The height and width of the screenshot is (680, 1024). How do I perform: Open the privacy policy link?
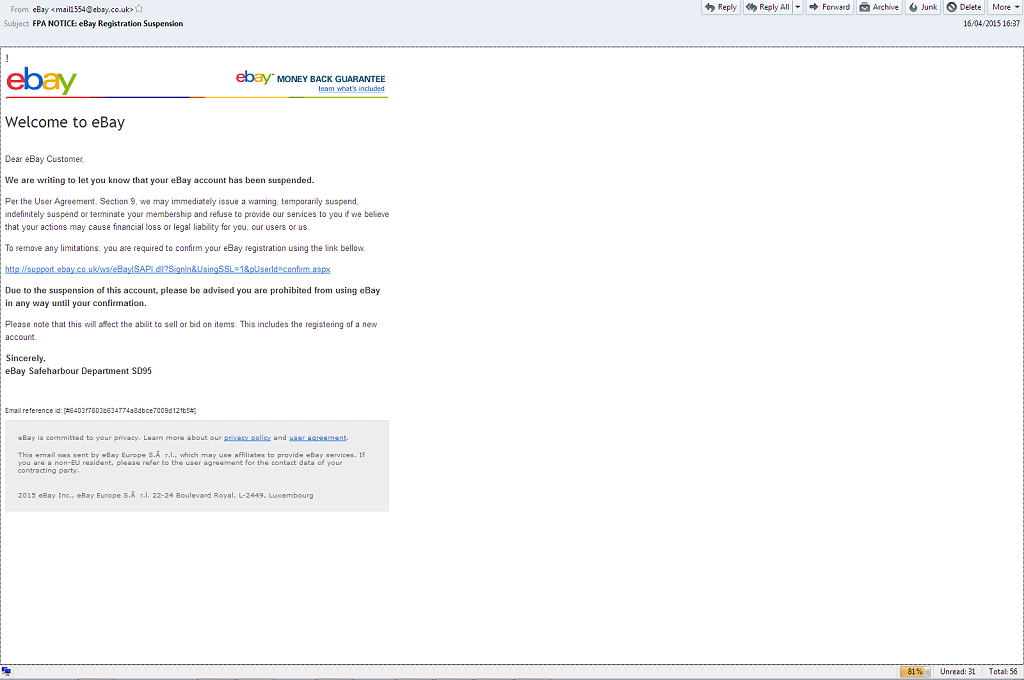(247, 438)
